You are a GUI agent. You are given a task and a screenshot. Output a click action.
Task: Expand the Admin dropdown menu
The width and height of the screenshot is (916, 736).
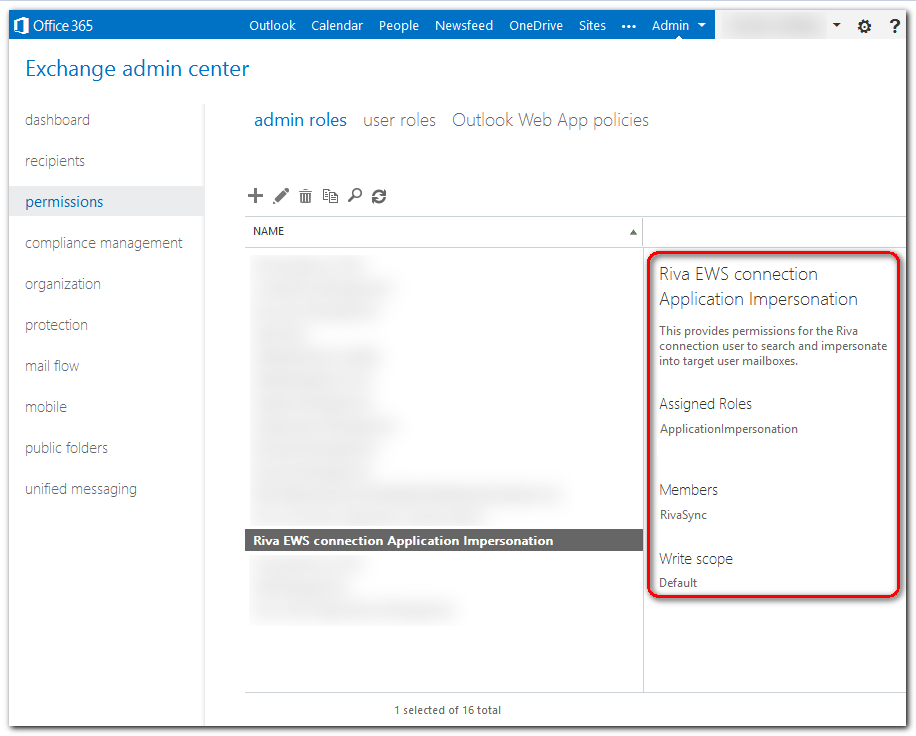click(x=679, y=26)
